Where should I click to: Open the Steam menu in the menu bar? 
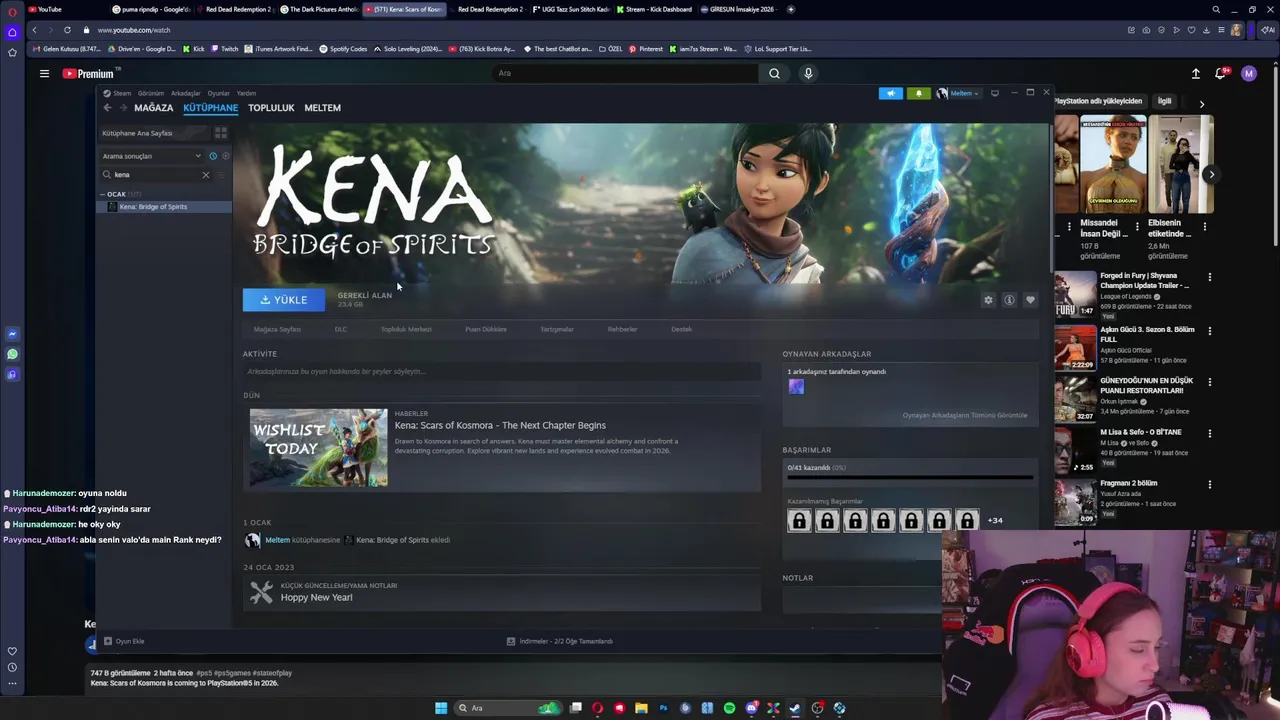(x=122, y=93)
